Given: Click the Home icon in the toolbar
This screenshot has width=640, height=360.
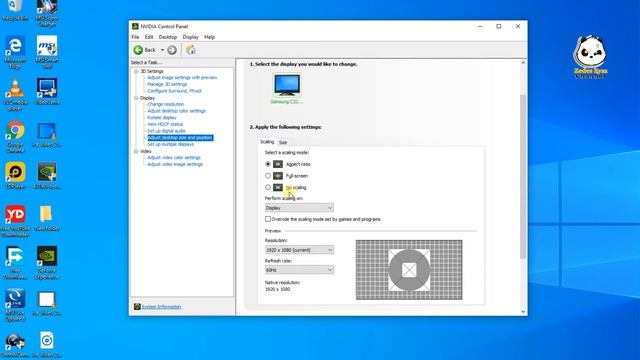Looking at the screenshot, I should (x=191, y=50).
